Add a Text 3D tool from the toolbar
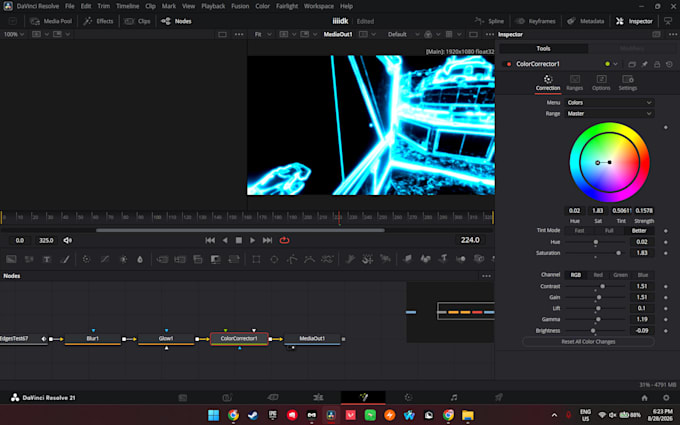Viewport: 680px width, 425px height. (443, 259)
